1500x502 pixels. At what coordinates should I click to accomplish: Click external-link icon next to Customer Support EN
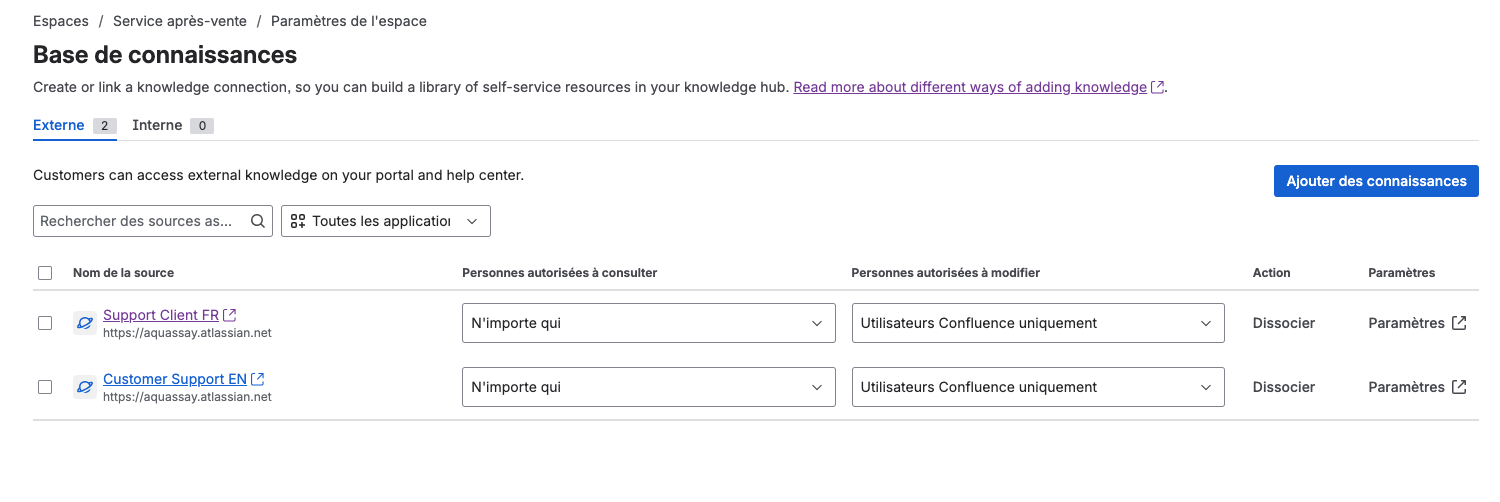[x=258, y=380]
